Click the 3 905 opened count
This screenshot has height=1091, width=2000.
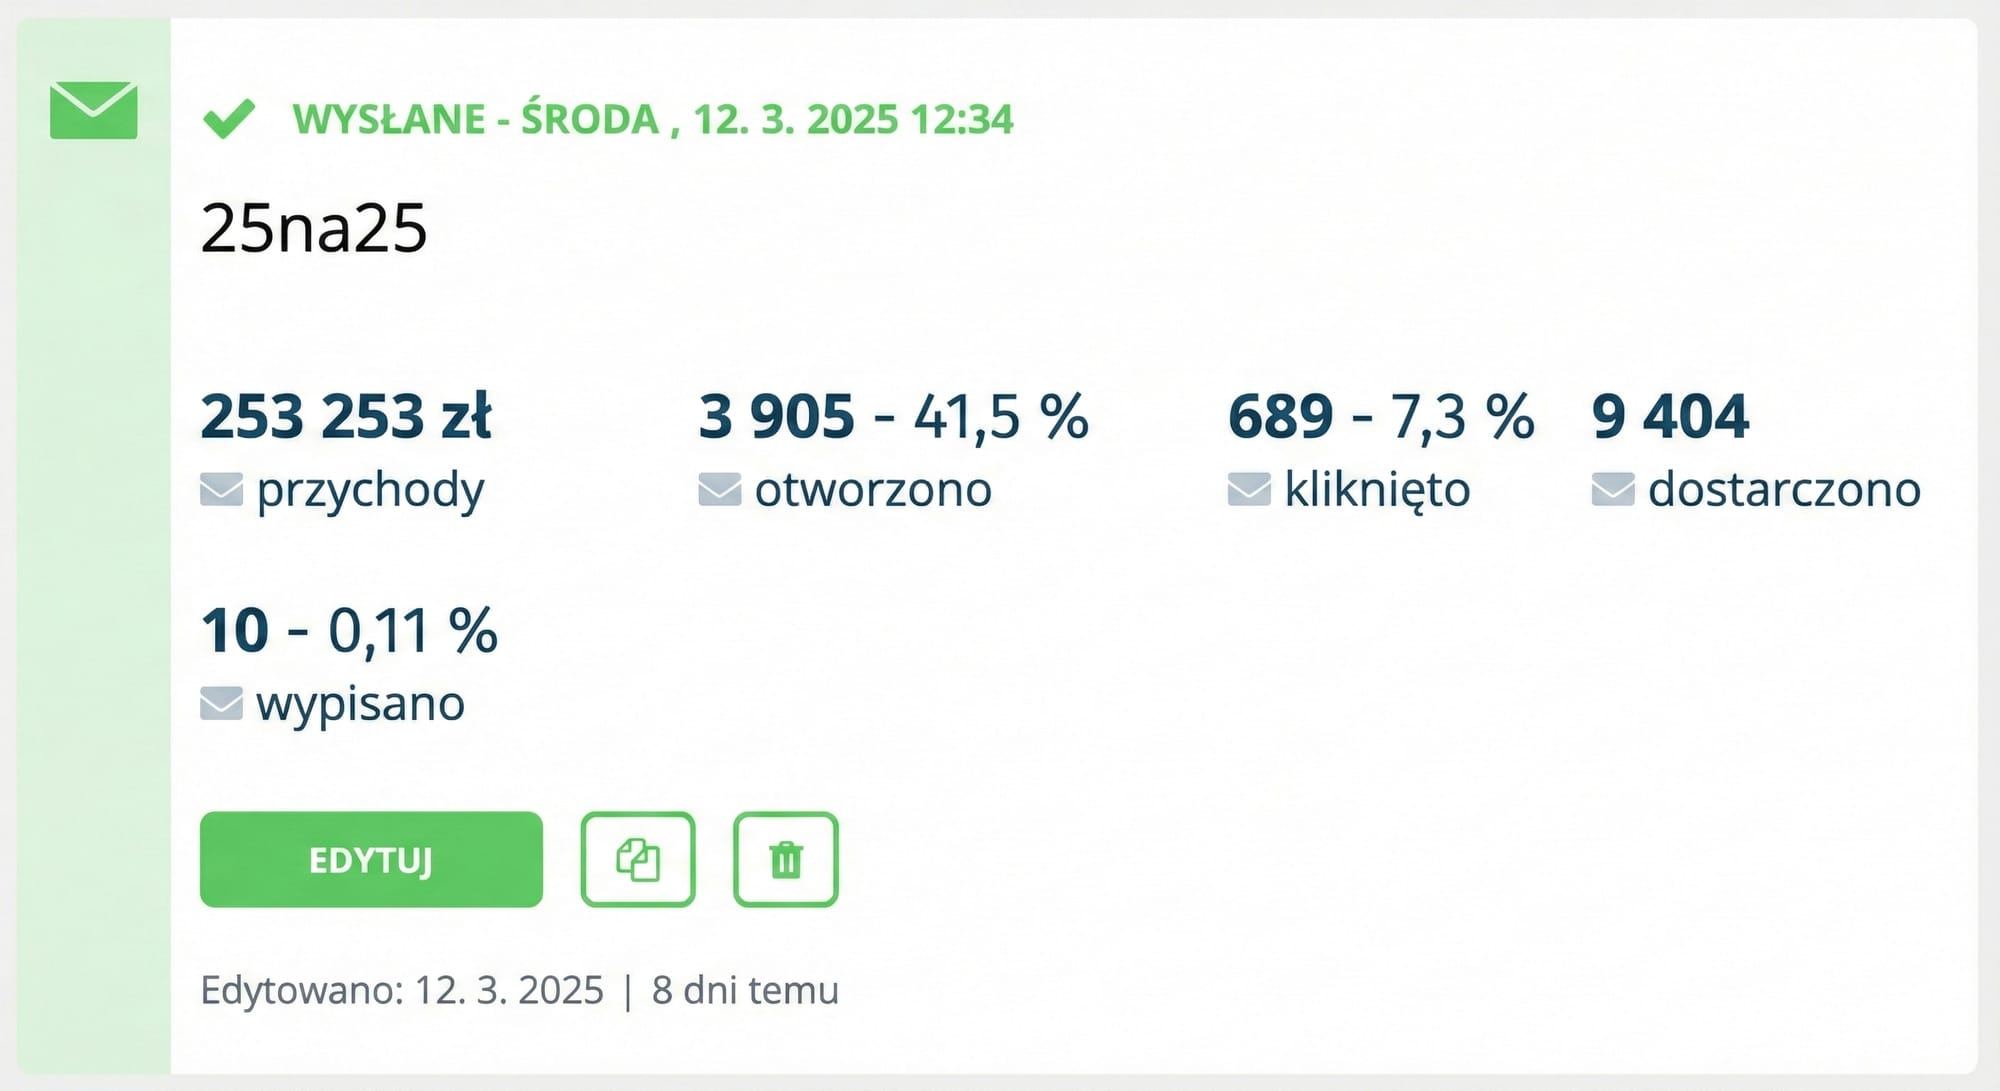[778, 417]
